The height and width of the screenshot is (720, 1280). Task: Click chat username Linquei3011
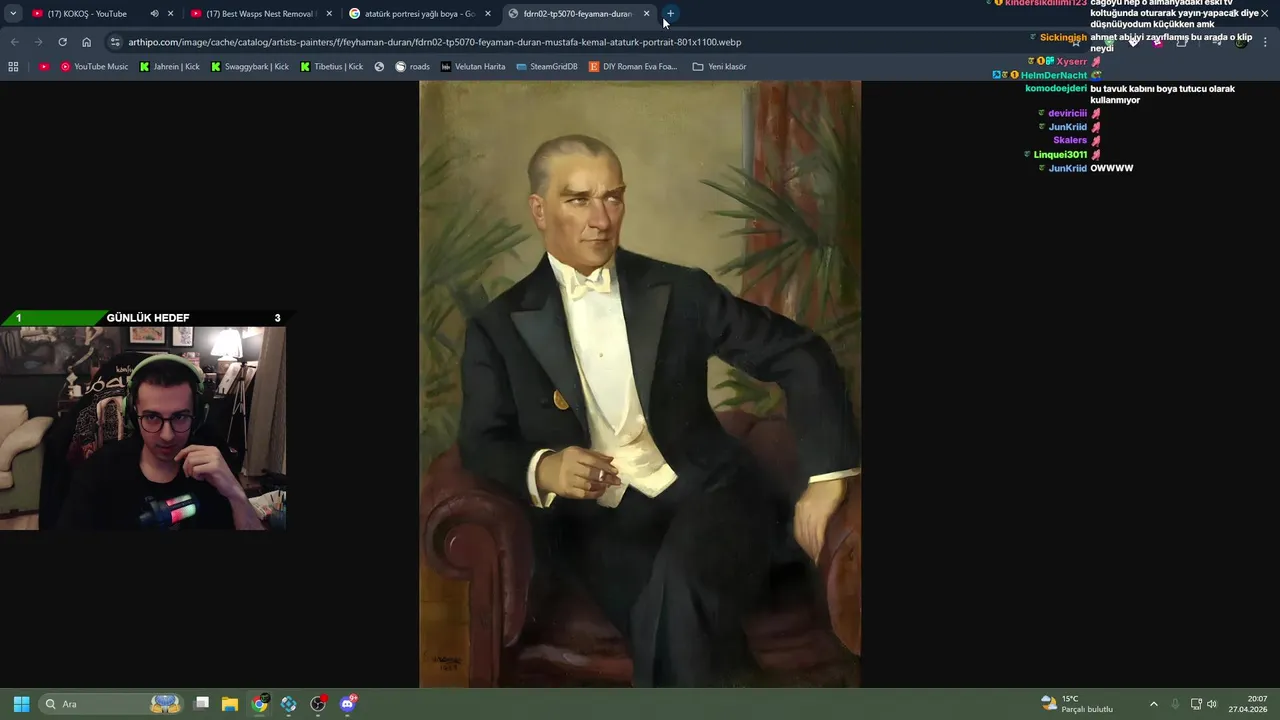(x=1060, y=155)
